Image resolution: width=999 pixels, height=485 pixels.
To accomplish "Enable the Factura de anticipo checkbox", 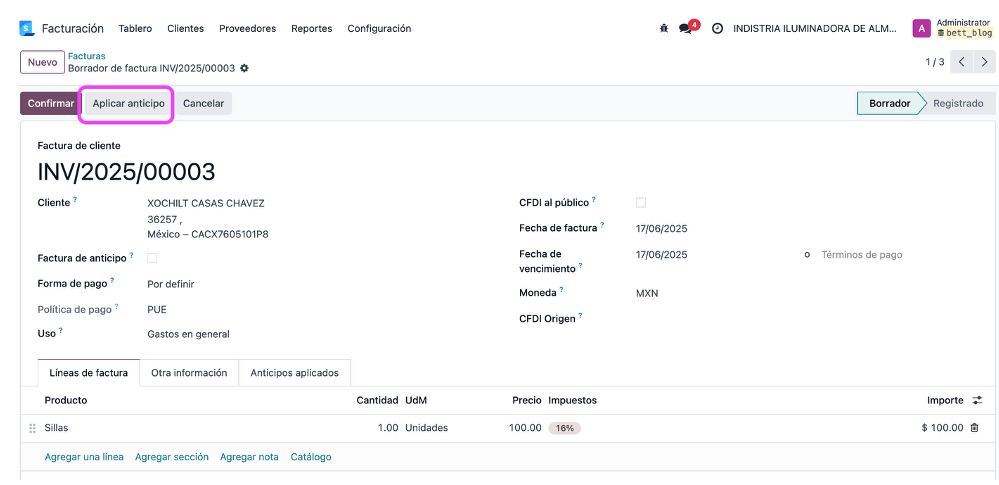I will pos(152,258).
